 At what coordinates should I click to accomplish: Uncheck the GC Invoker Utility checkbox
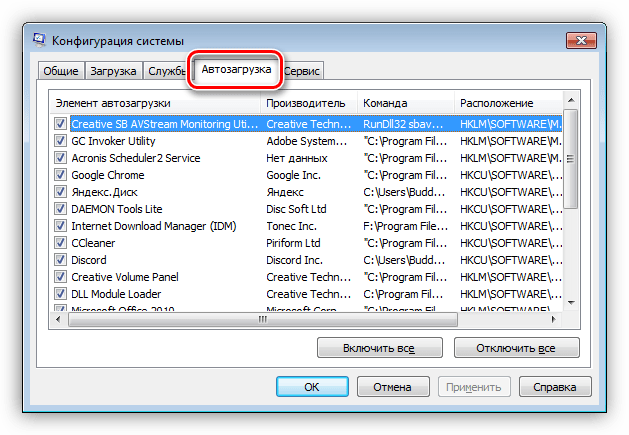pos(60,141)
